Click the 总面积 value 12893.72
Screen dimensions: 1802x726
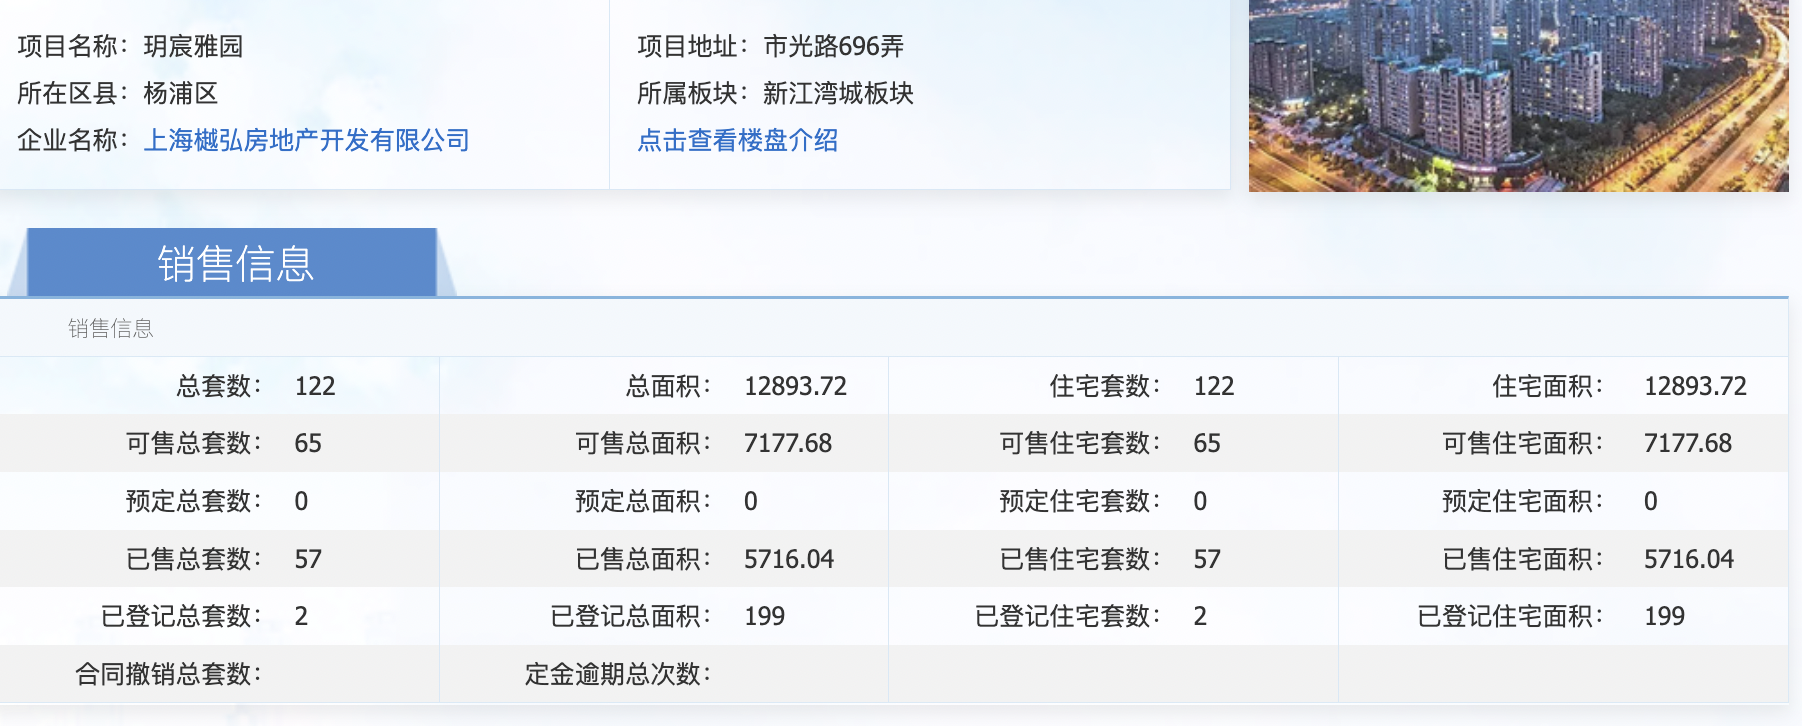[x=795, y=386]
